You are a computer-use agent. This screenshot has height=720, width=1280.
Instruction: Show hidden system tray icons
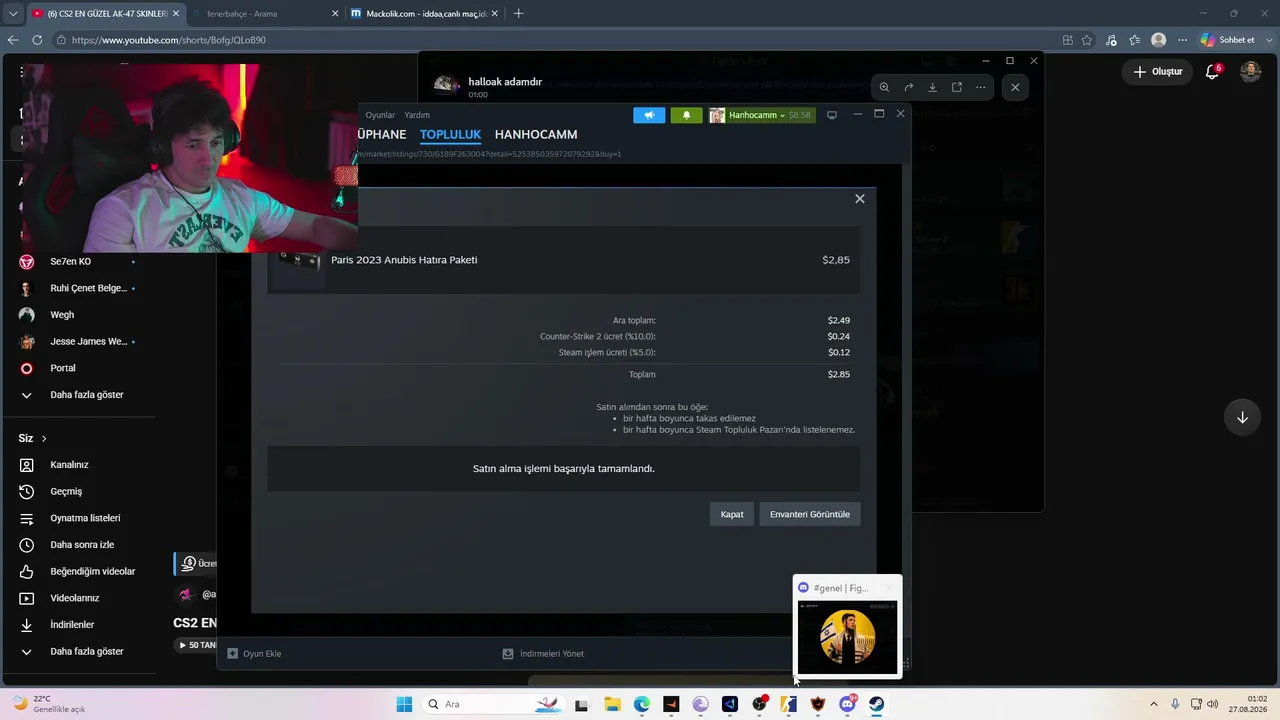1153,704
